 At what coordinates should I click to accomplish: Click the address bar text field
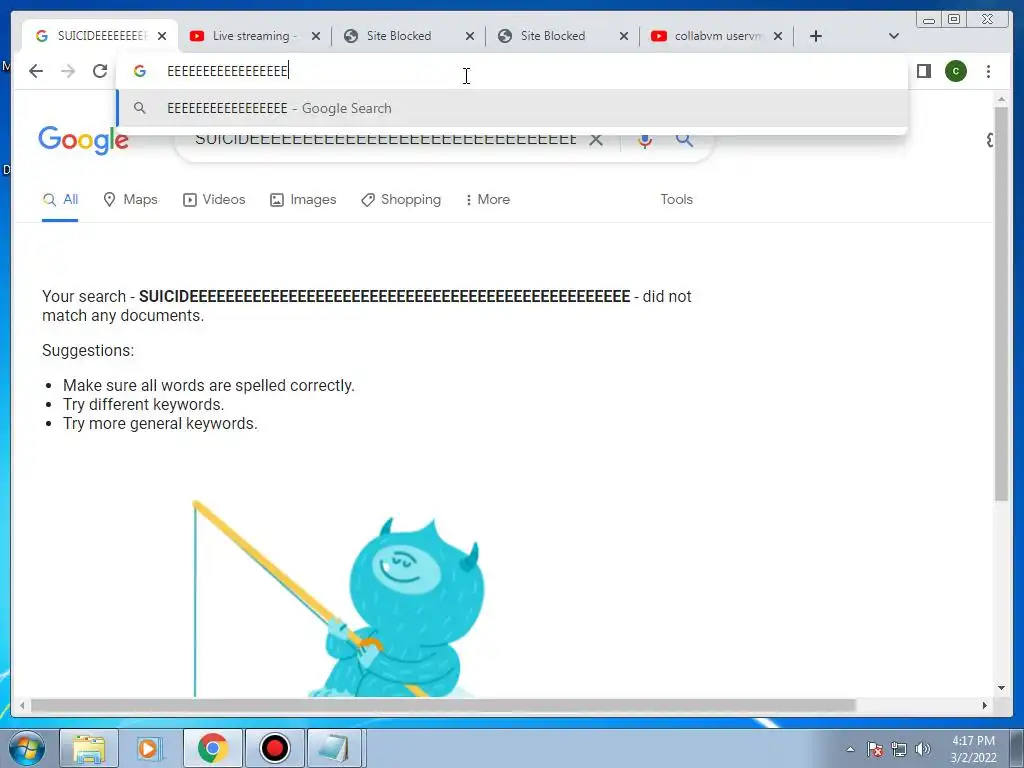[x=513, y=71]
